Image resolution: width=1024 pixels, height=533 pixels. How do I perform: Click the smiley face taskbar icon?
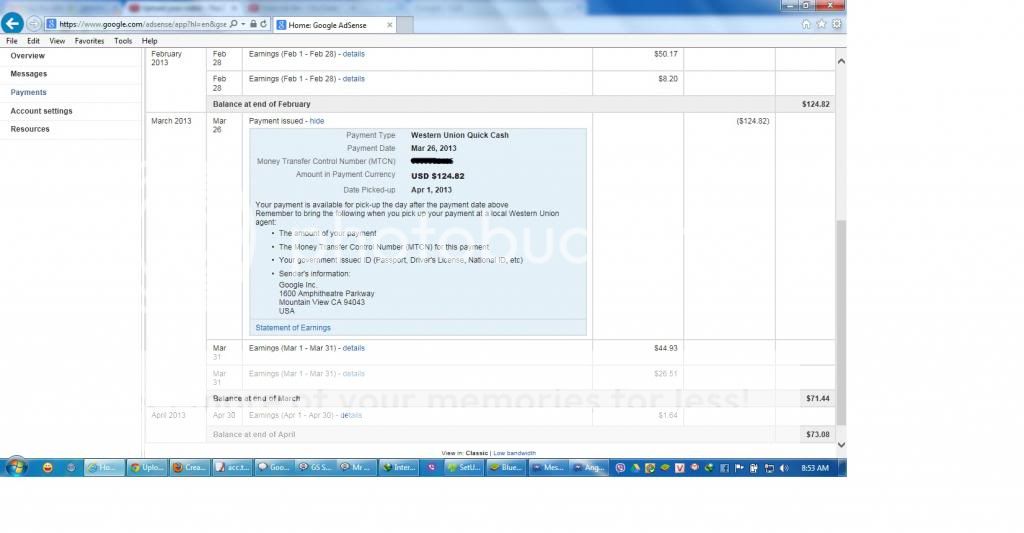click(47, 468)
